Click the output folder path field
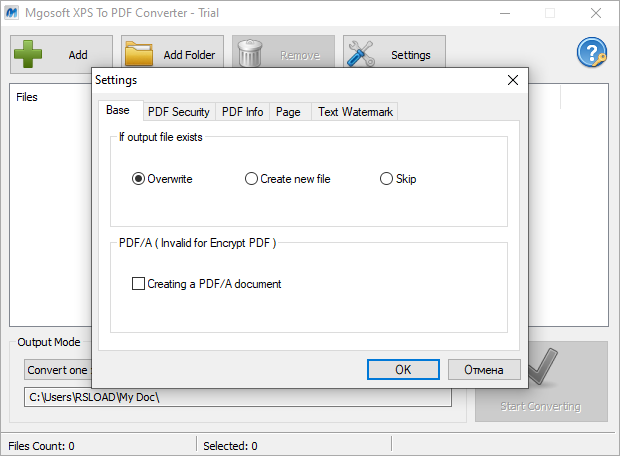The image size is (620, 456). click(238, 397)
